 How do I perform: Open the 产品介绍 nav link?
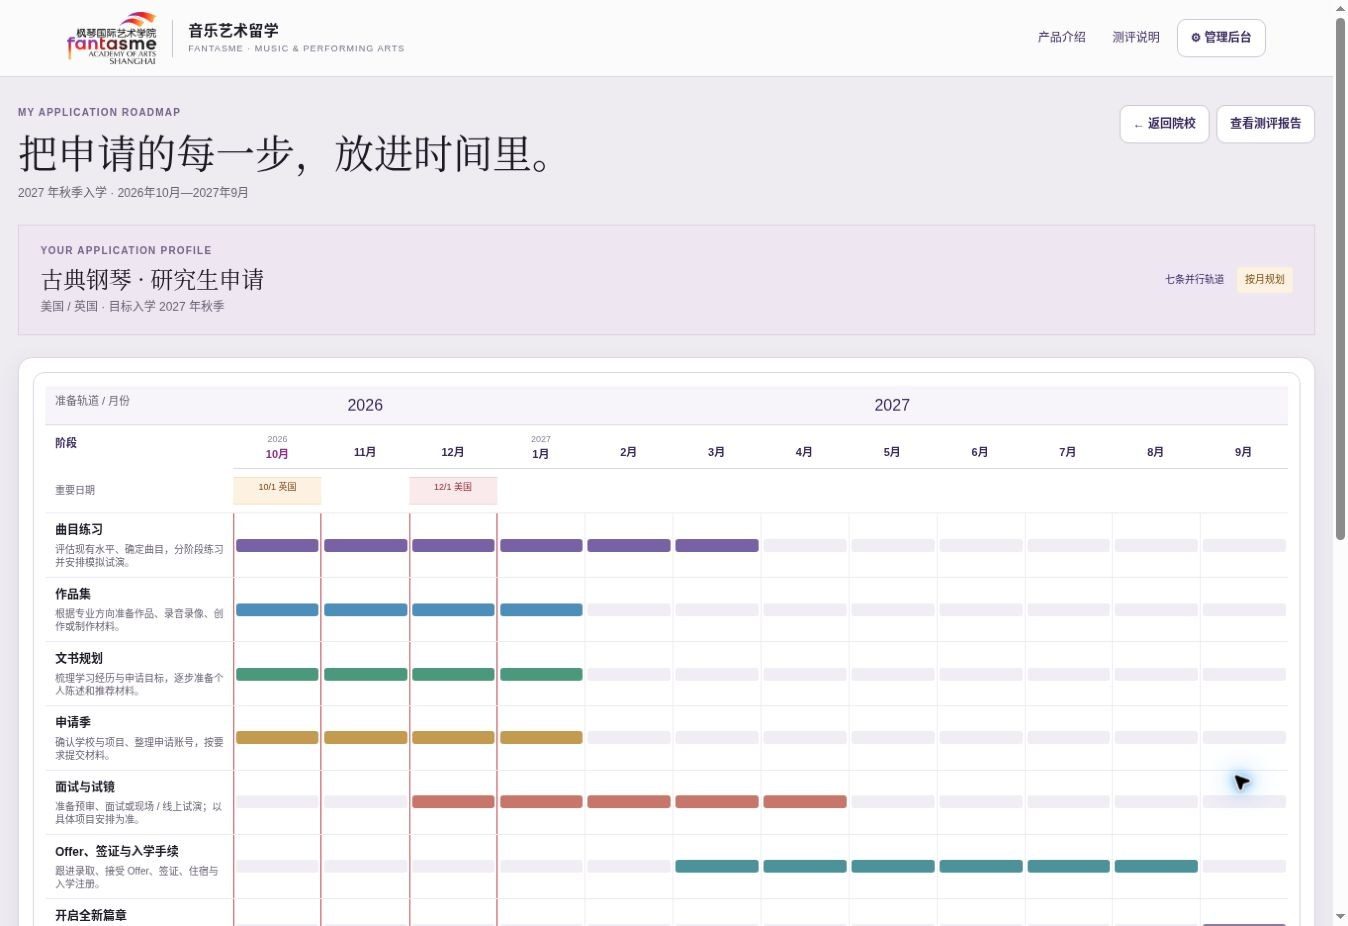click(1061, 37)
